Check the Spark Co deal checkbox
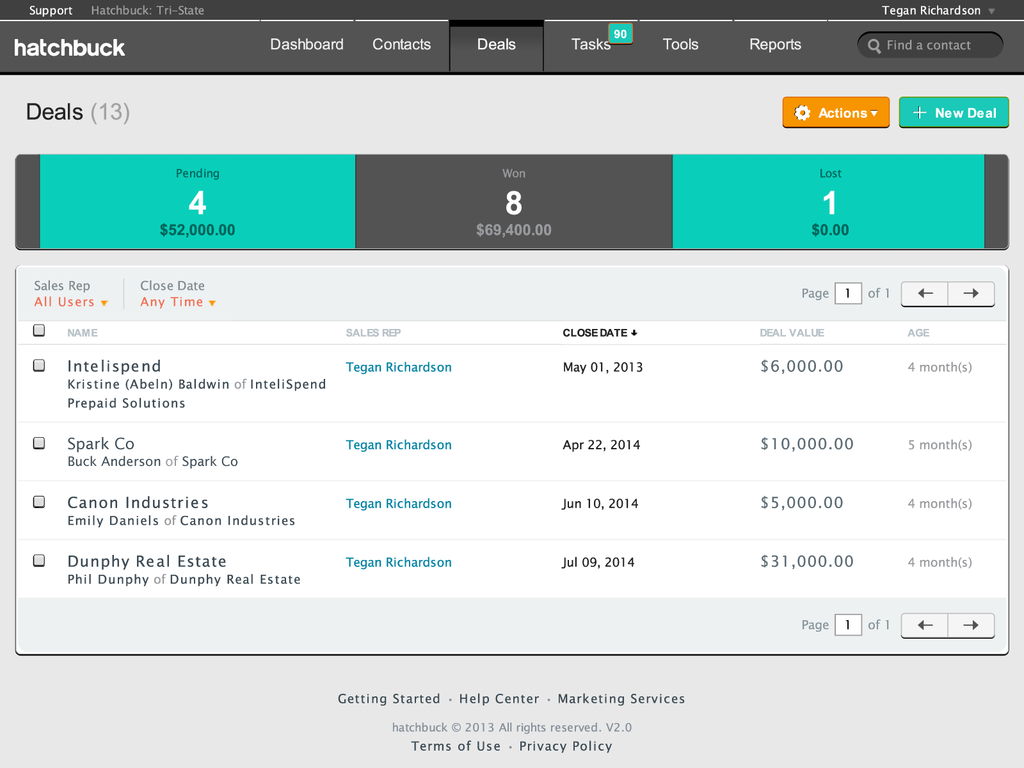Image resolution: width=1024 pixels, height=768 pixels. click(39, 443)
